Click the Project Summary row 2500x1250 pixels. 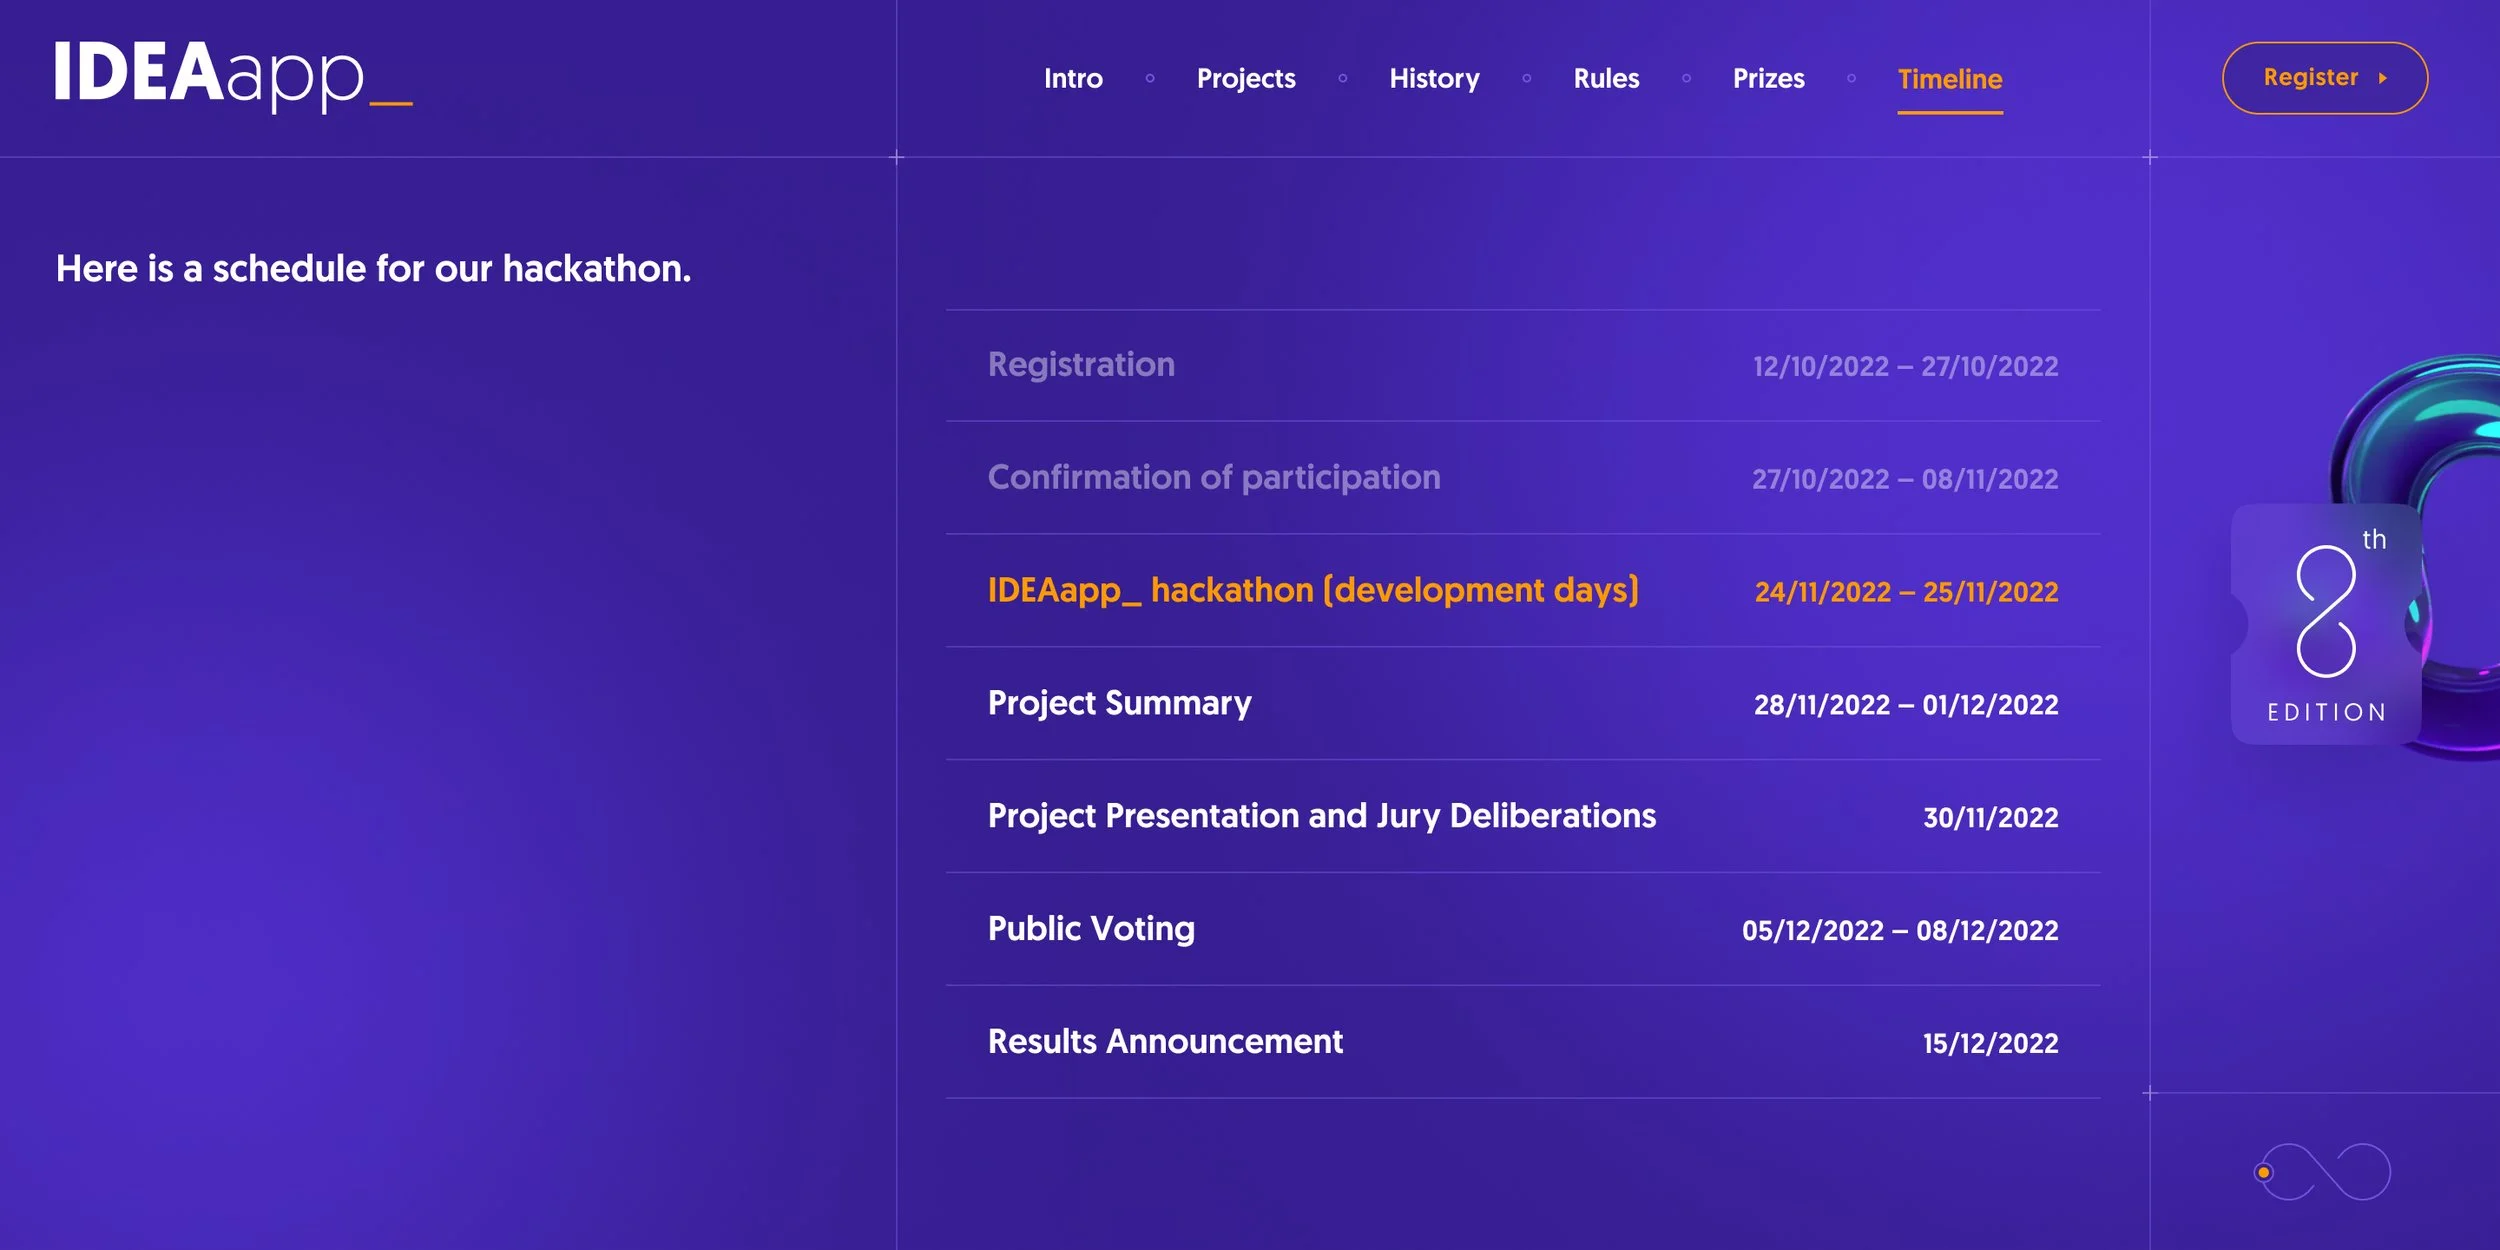tap(1523, 704)
